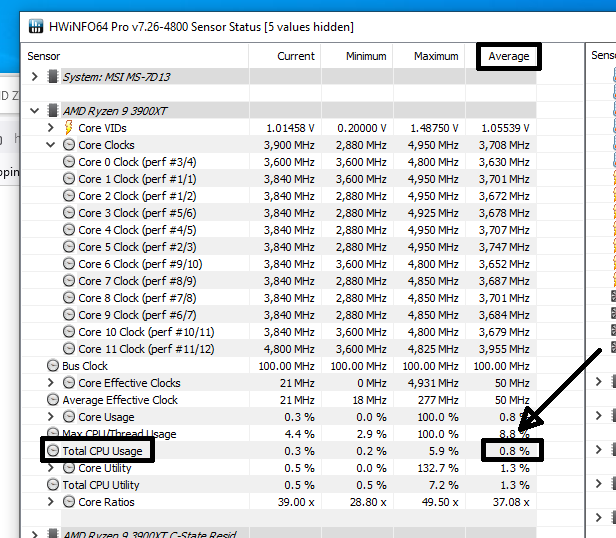Click Core Effective Clocks sensor icon
Viewport: 616px width, 538px height.
click(x=69, y=383)
